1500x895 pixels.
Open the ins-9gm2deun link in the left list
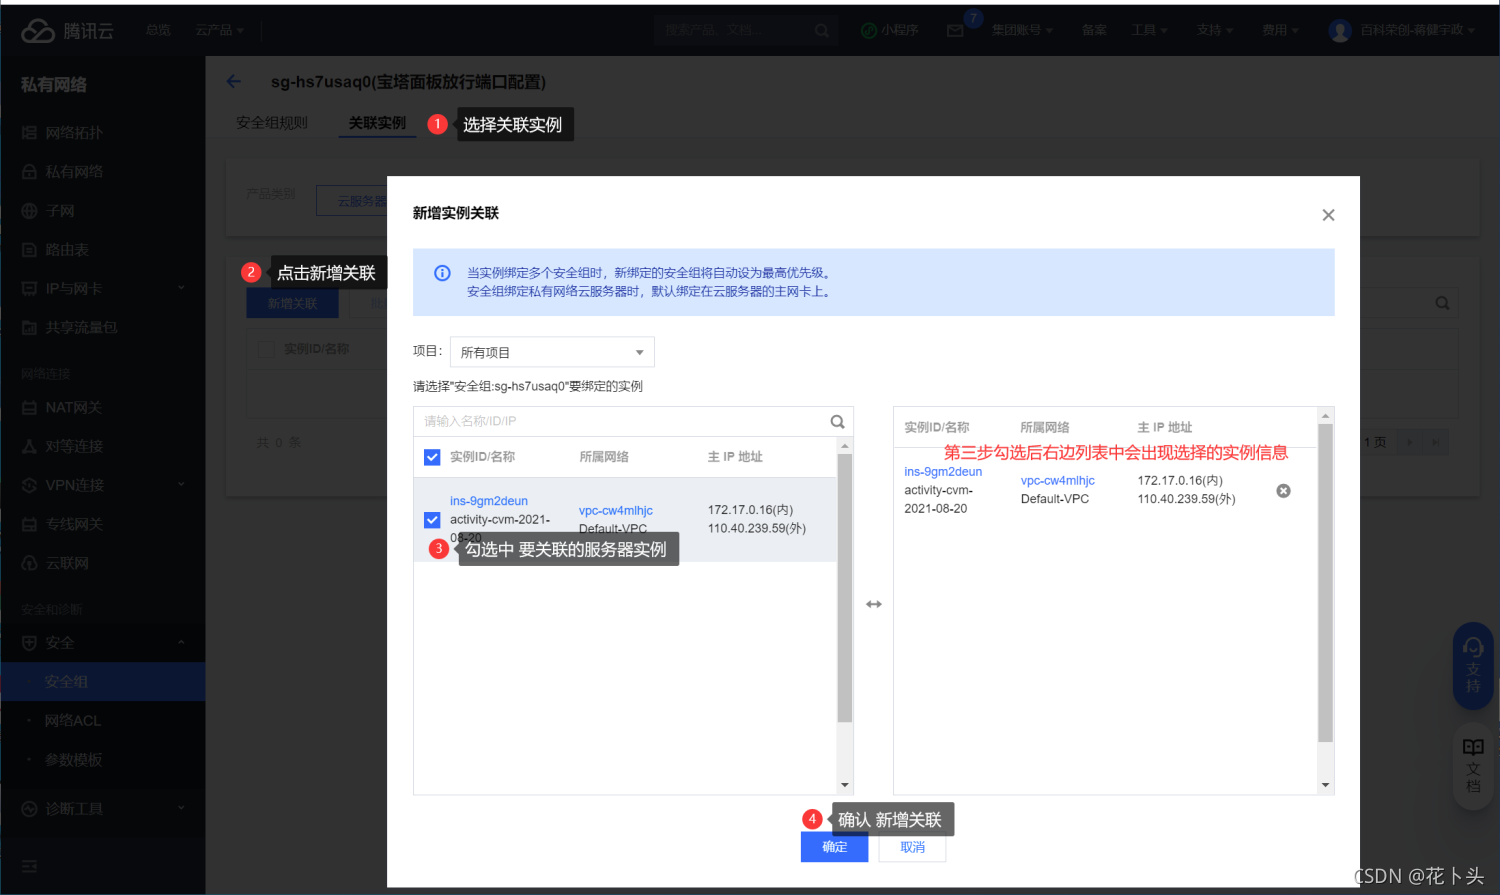(x=489, y=501)
